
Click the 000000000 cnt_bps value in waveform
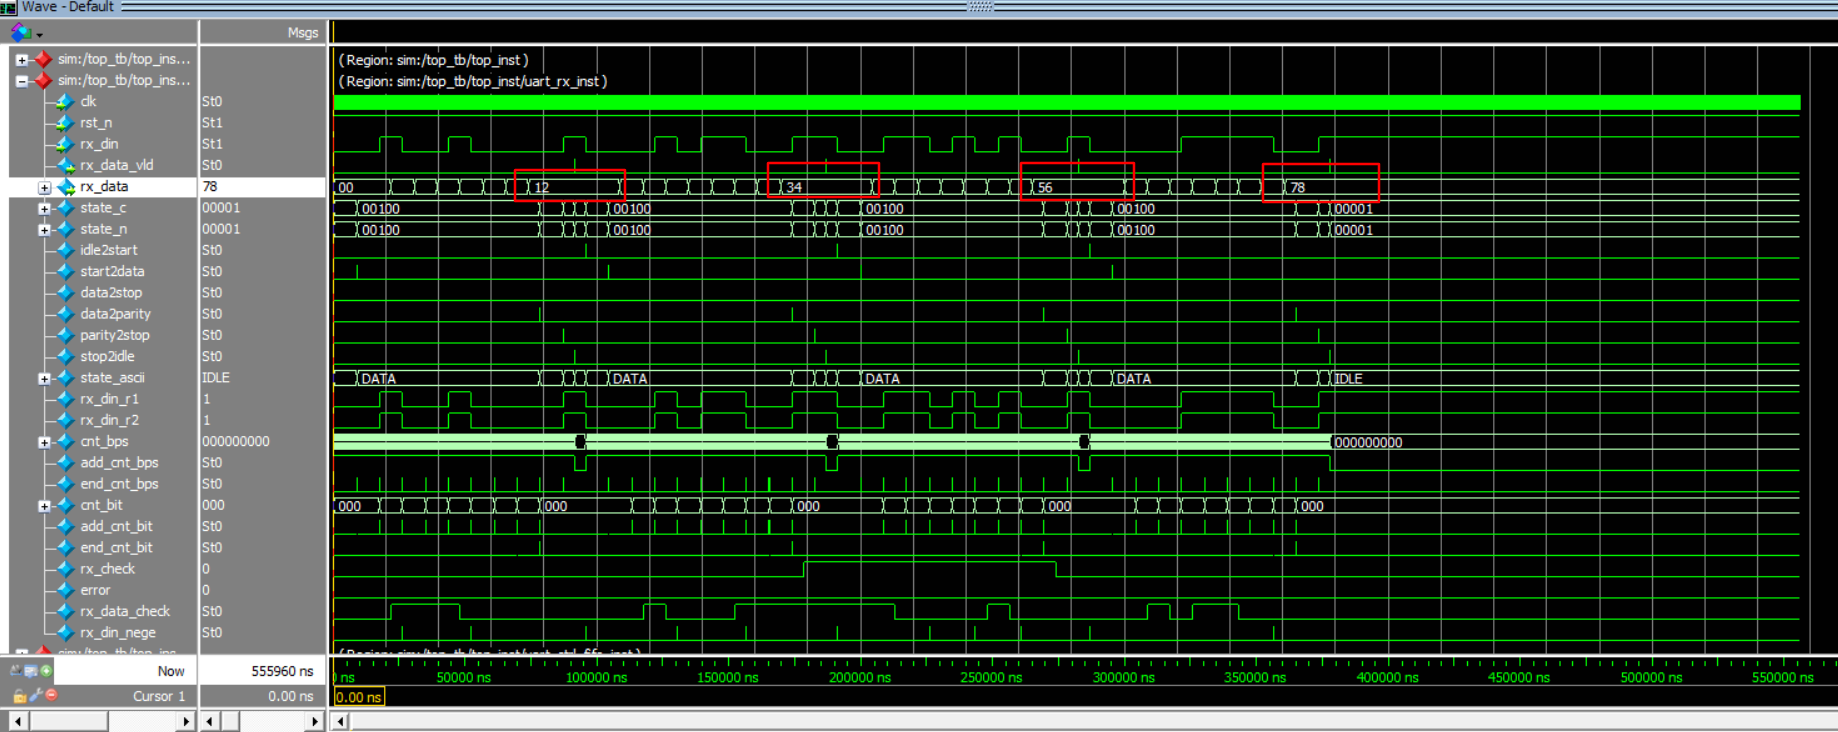coord(1368,443)
